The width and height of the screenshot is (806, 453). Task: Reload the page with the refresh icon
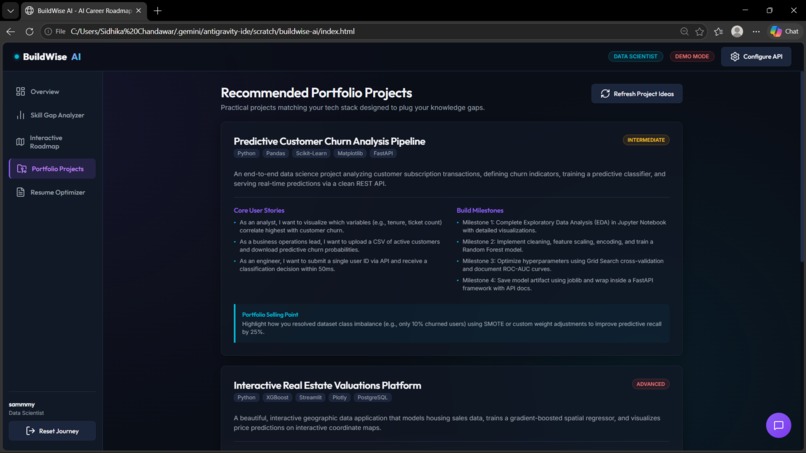[29, 31]
